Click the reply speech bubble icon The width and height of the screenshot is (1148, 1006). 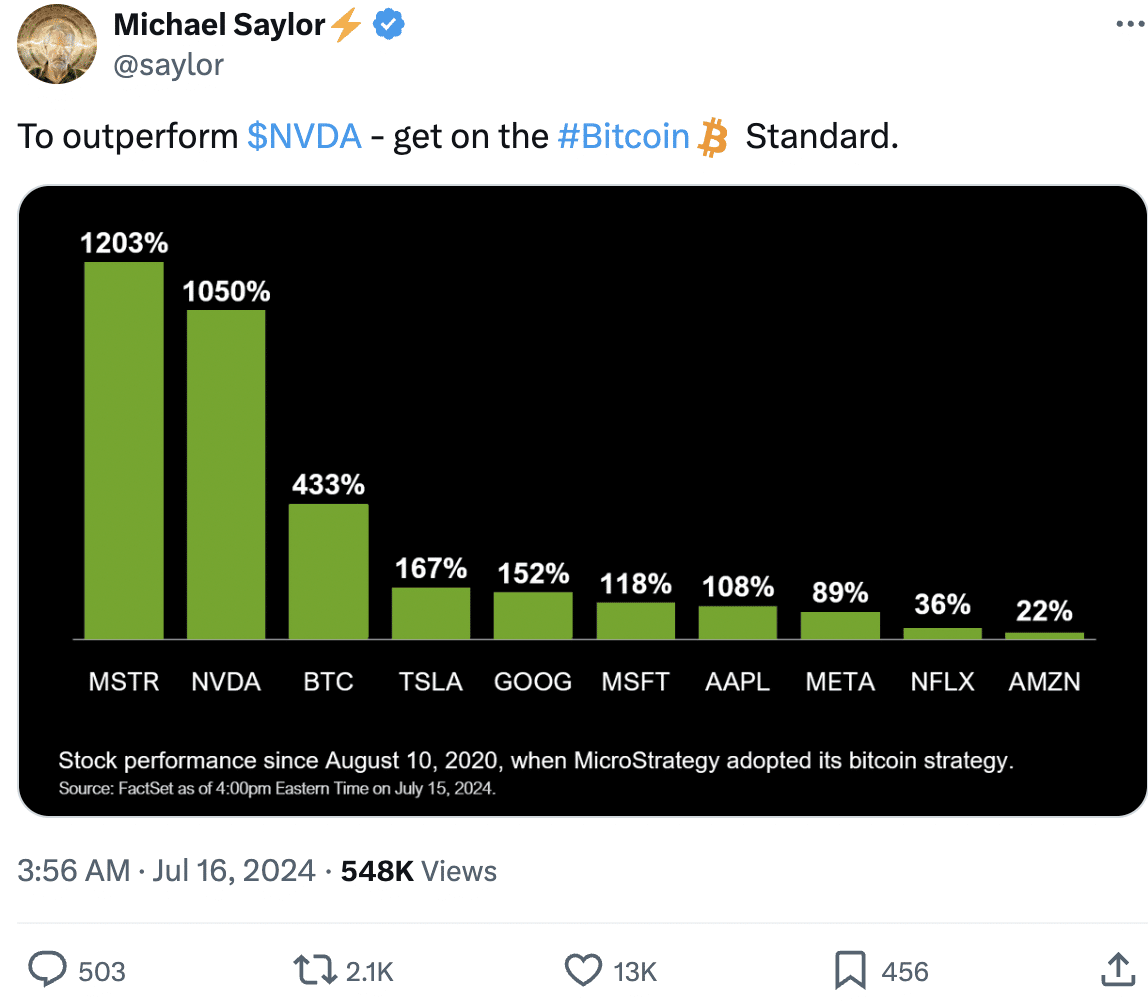47,970
